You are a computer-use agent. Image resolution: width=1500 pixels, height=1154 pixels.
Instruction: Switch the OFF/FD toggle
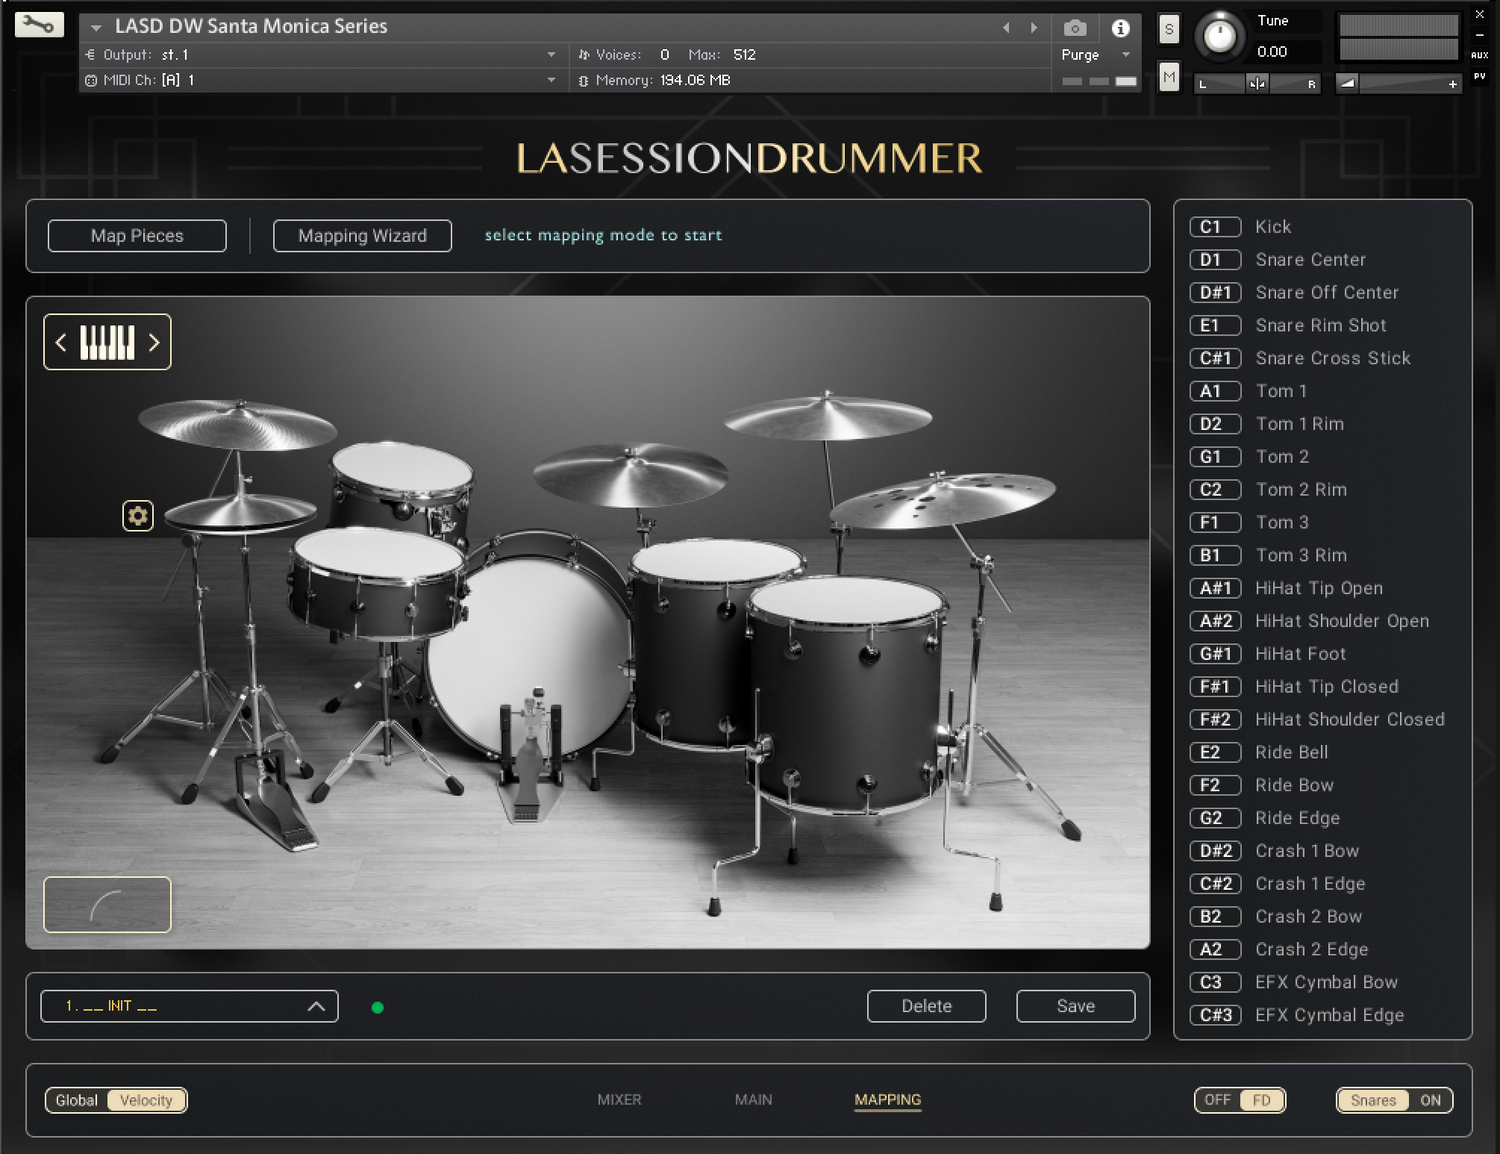click(1240, 1100)
